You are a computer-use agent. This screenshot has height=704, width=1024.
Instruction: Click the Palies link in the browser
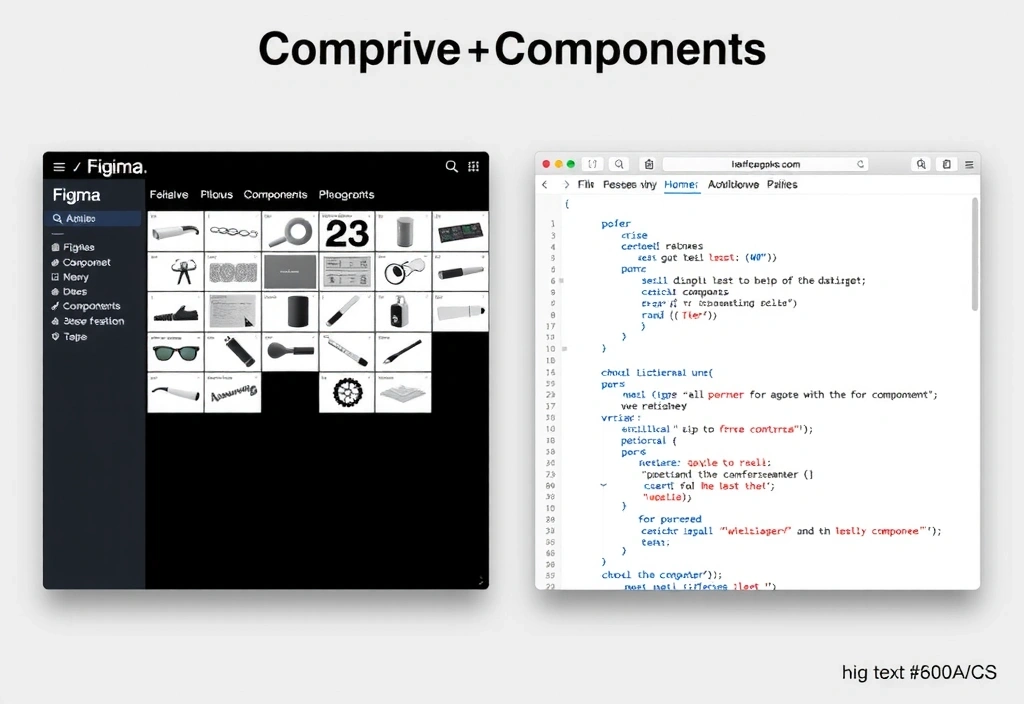tap(783, 185)
